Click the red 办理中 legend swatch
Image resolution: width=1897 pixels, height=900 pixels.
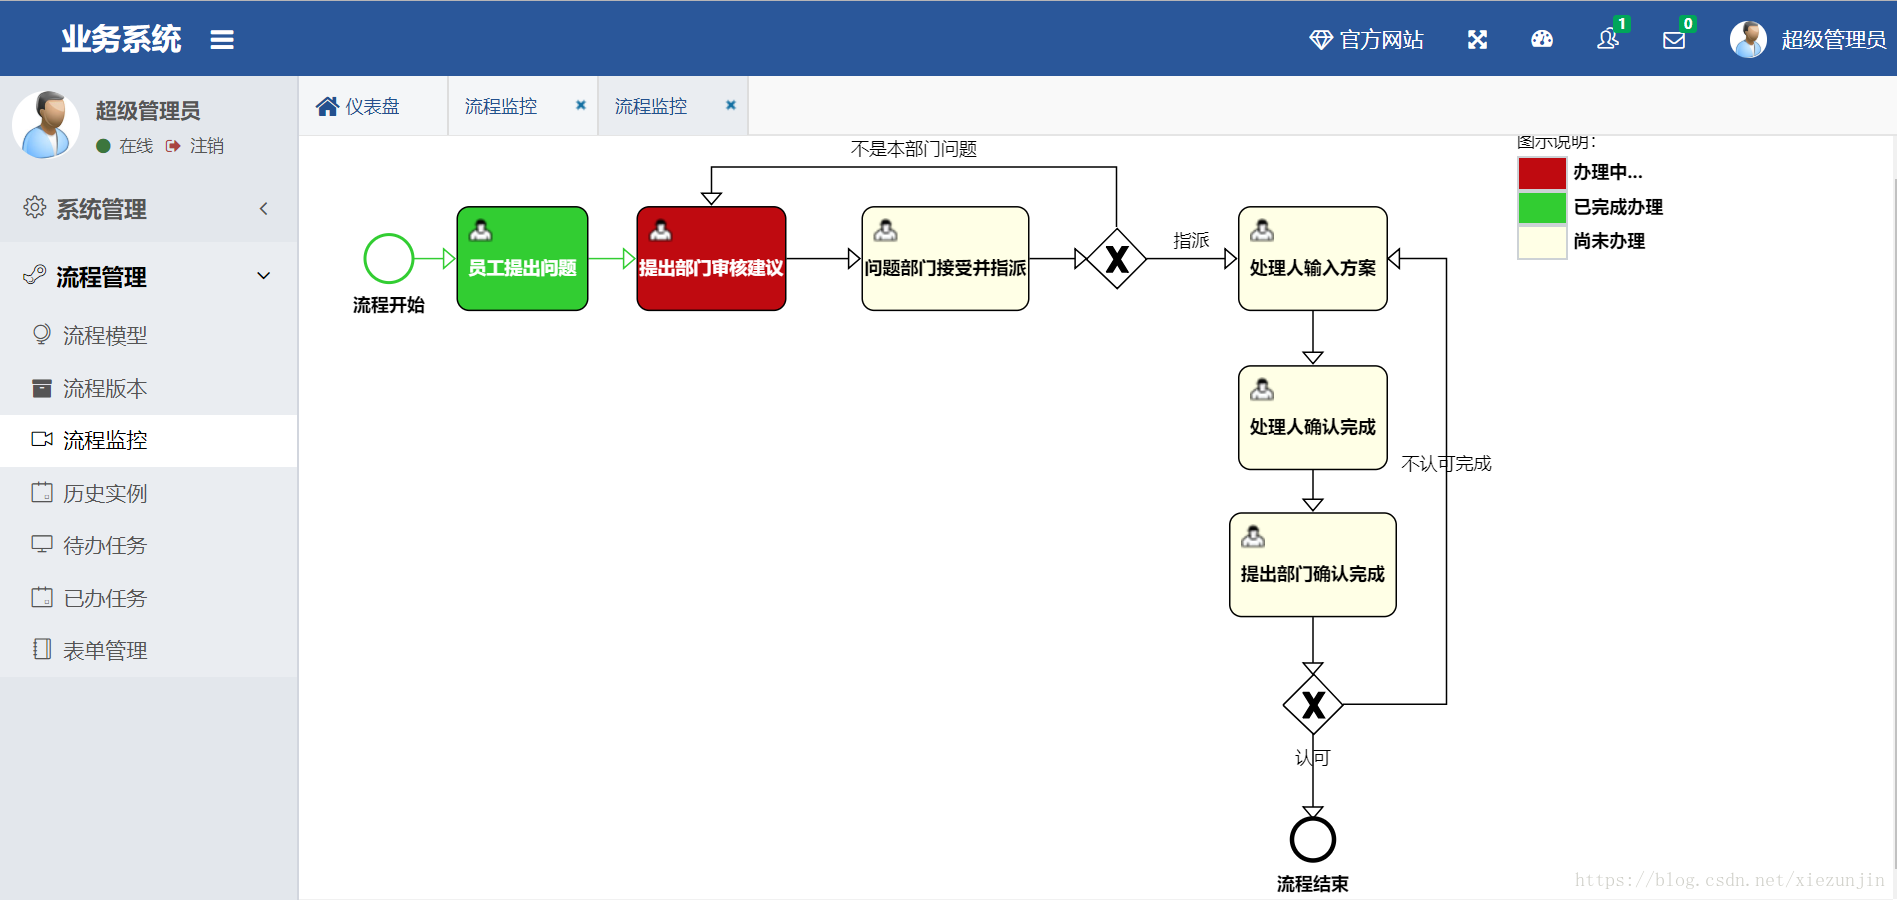pos(1542,173)
